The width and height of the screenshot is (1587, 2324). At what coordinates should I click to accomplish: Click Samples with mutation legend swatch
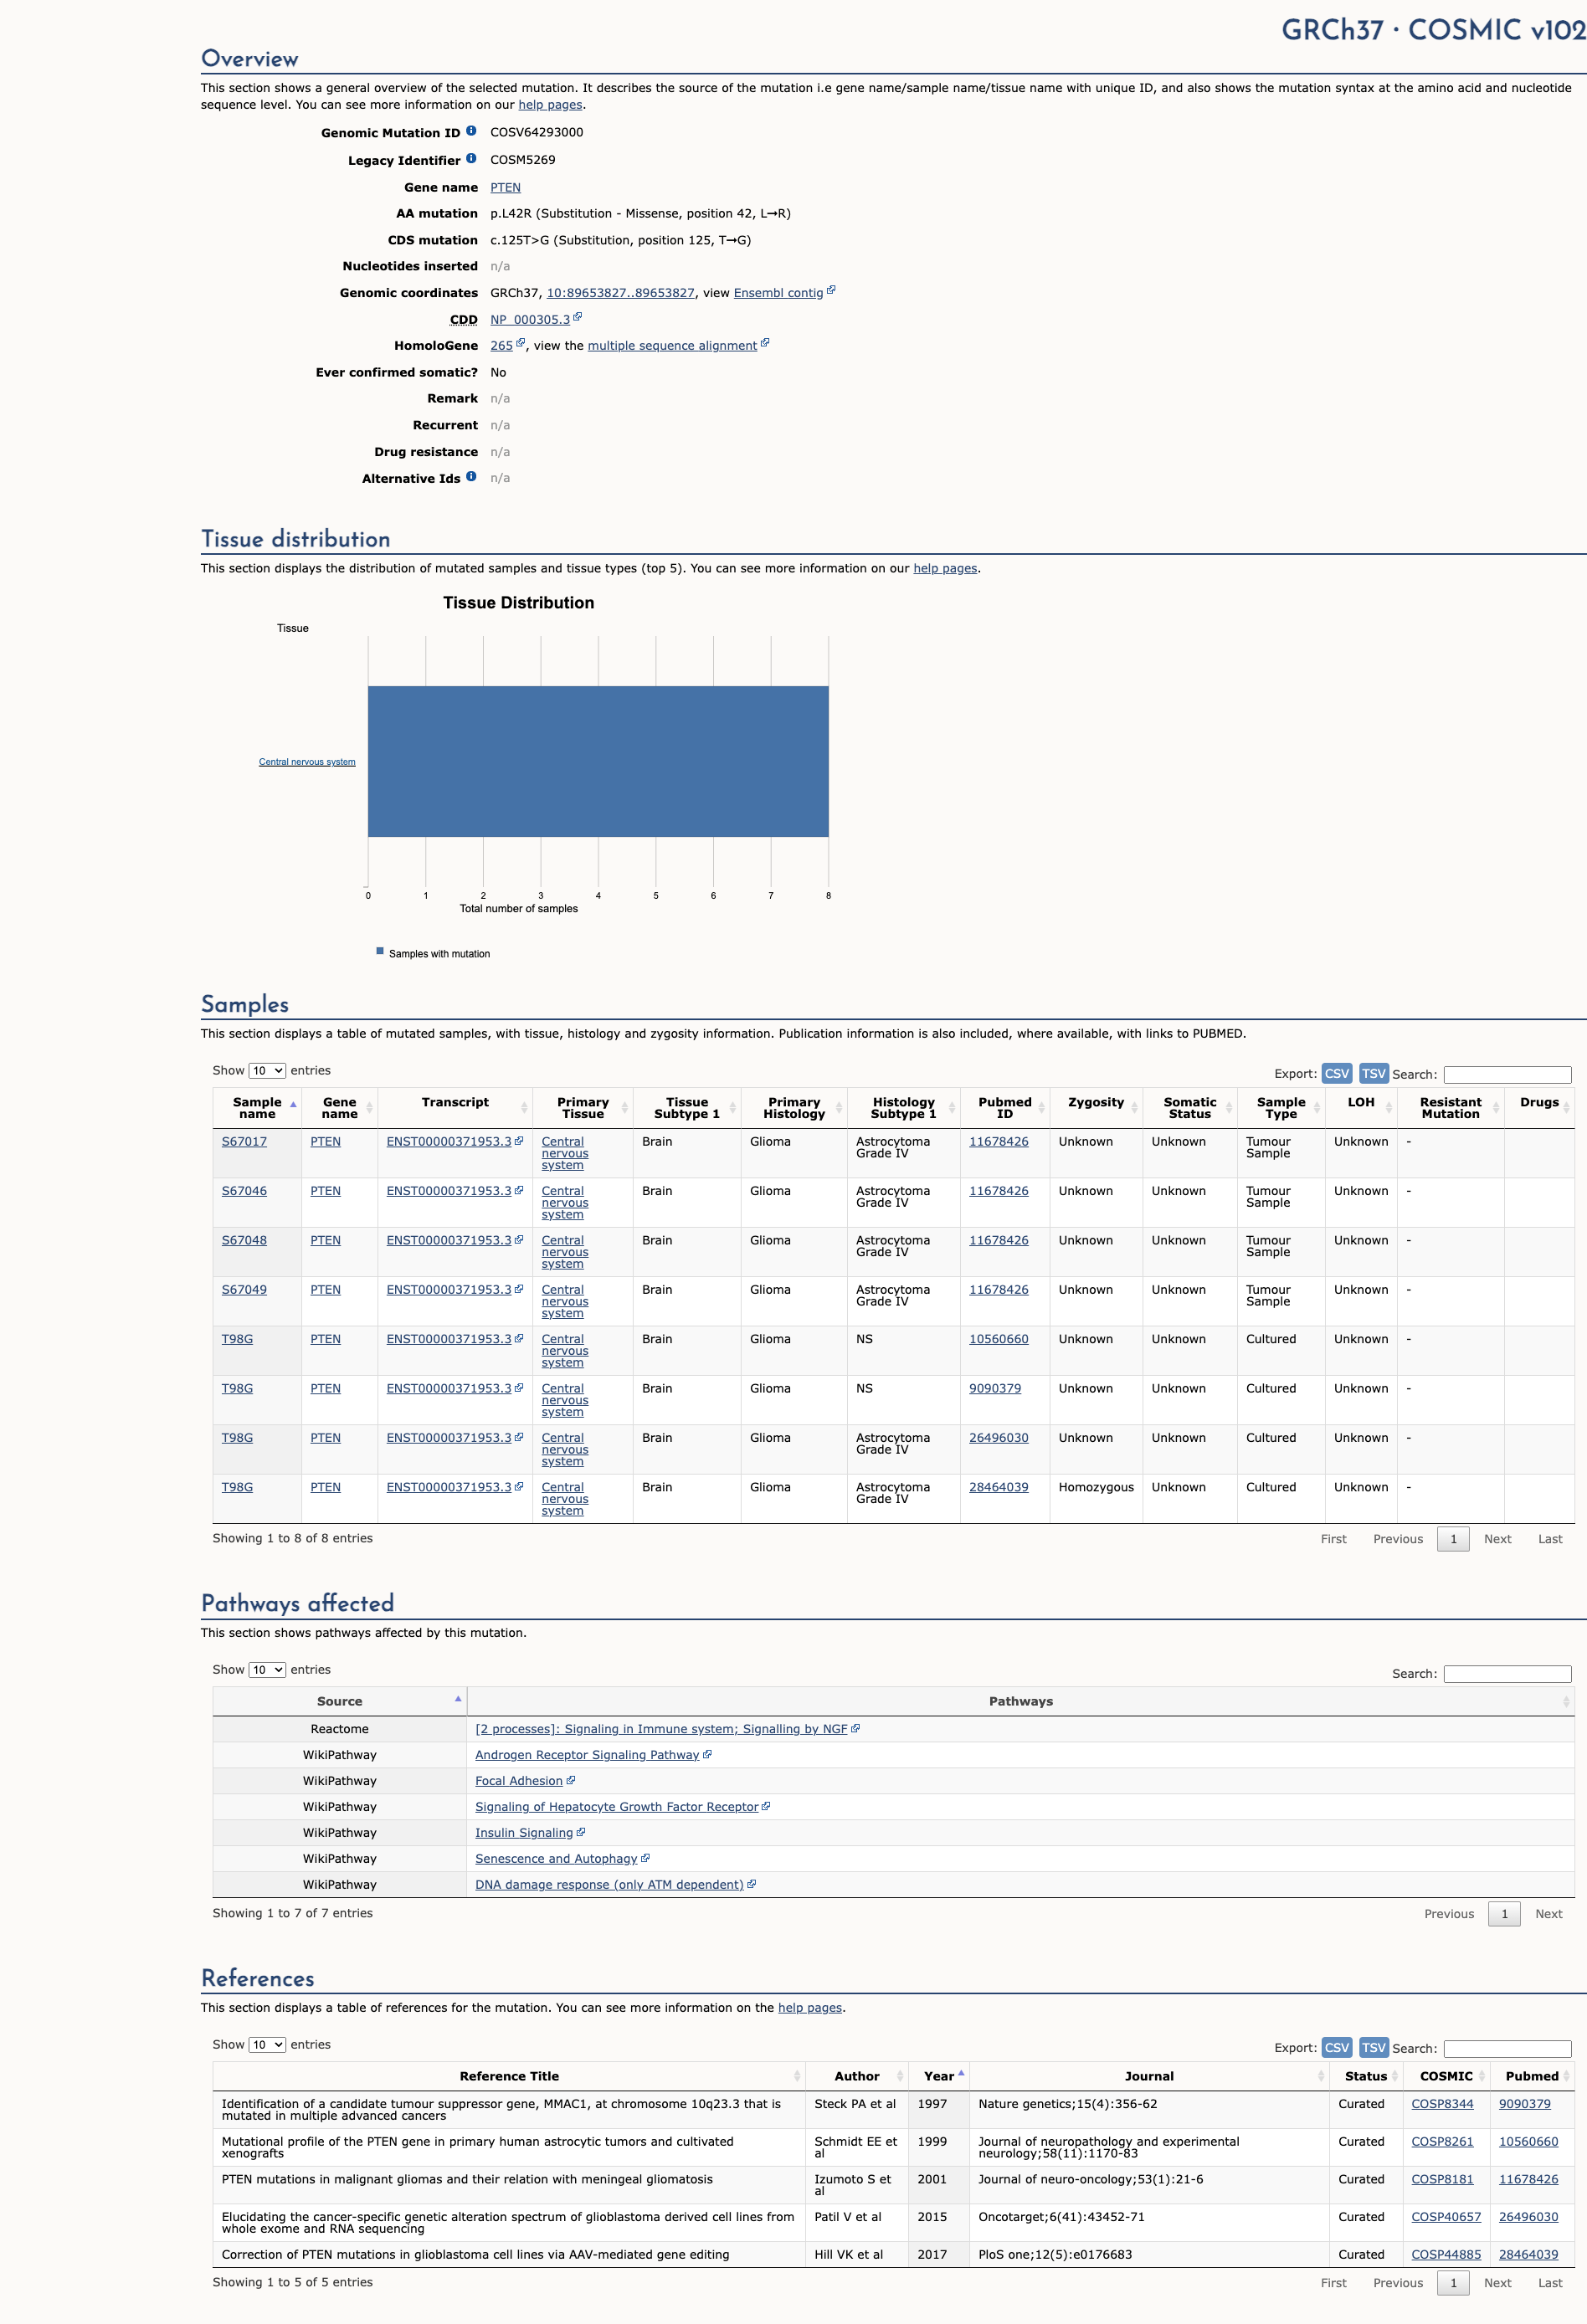coord(380,951)
